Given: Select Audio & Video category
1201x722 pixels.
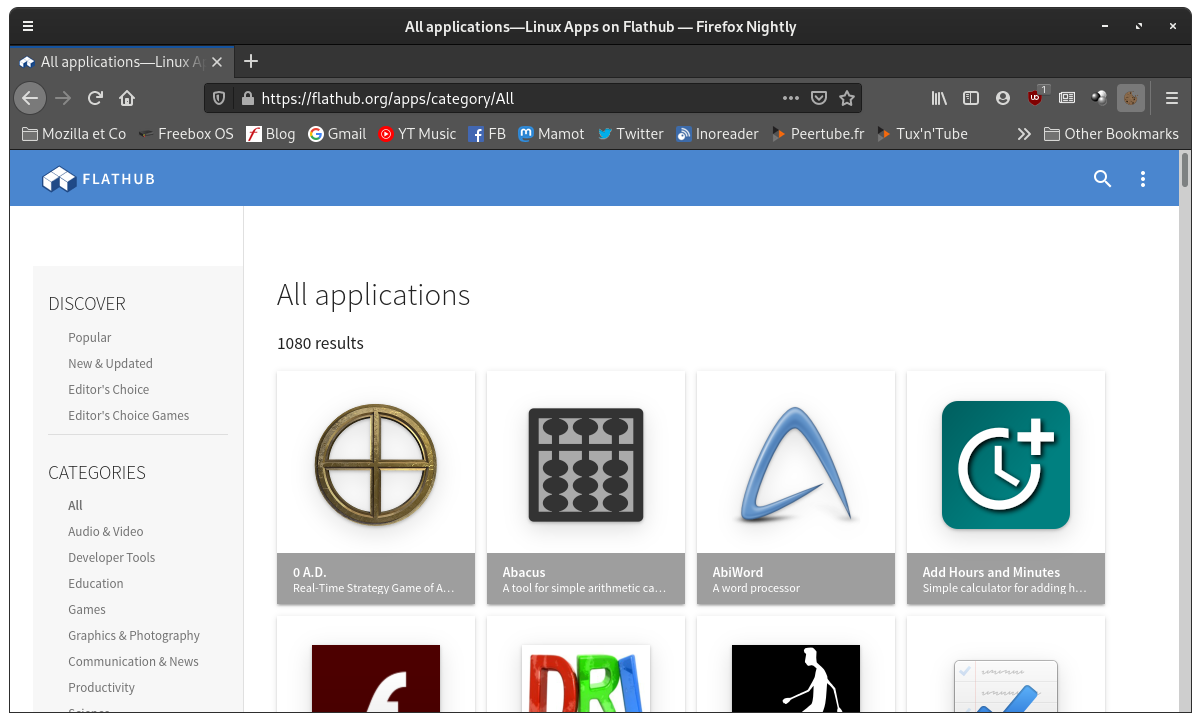Looking at the screenshot, I should tap(105, 532).
